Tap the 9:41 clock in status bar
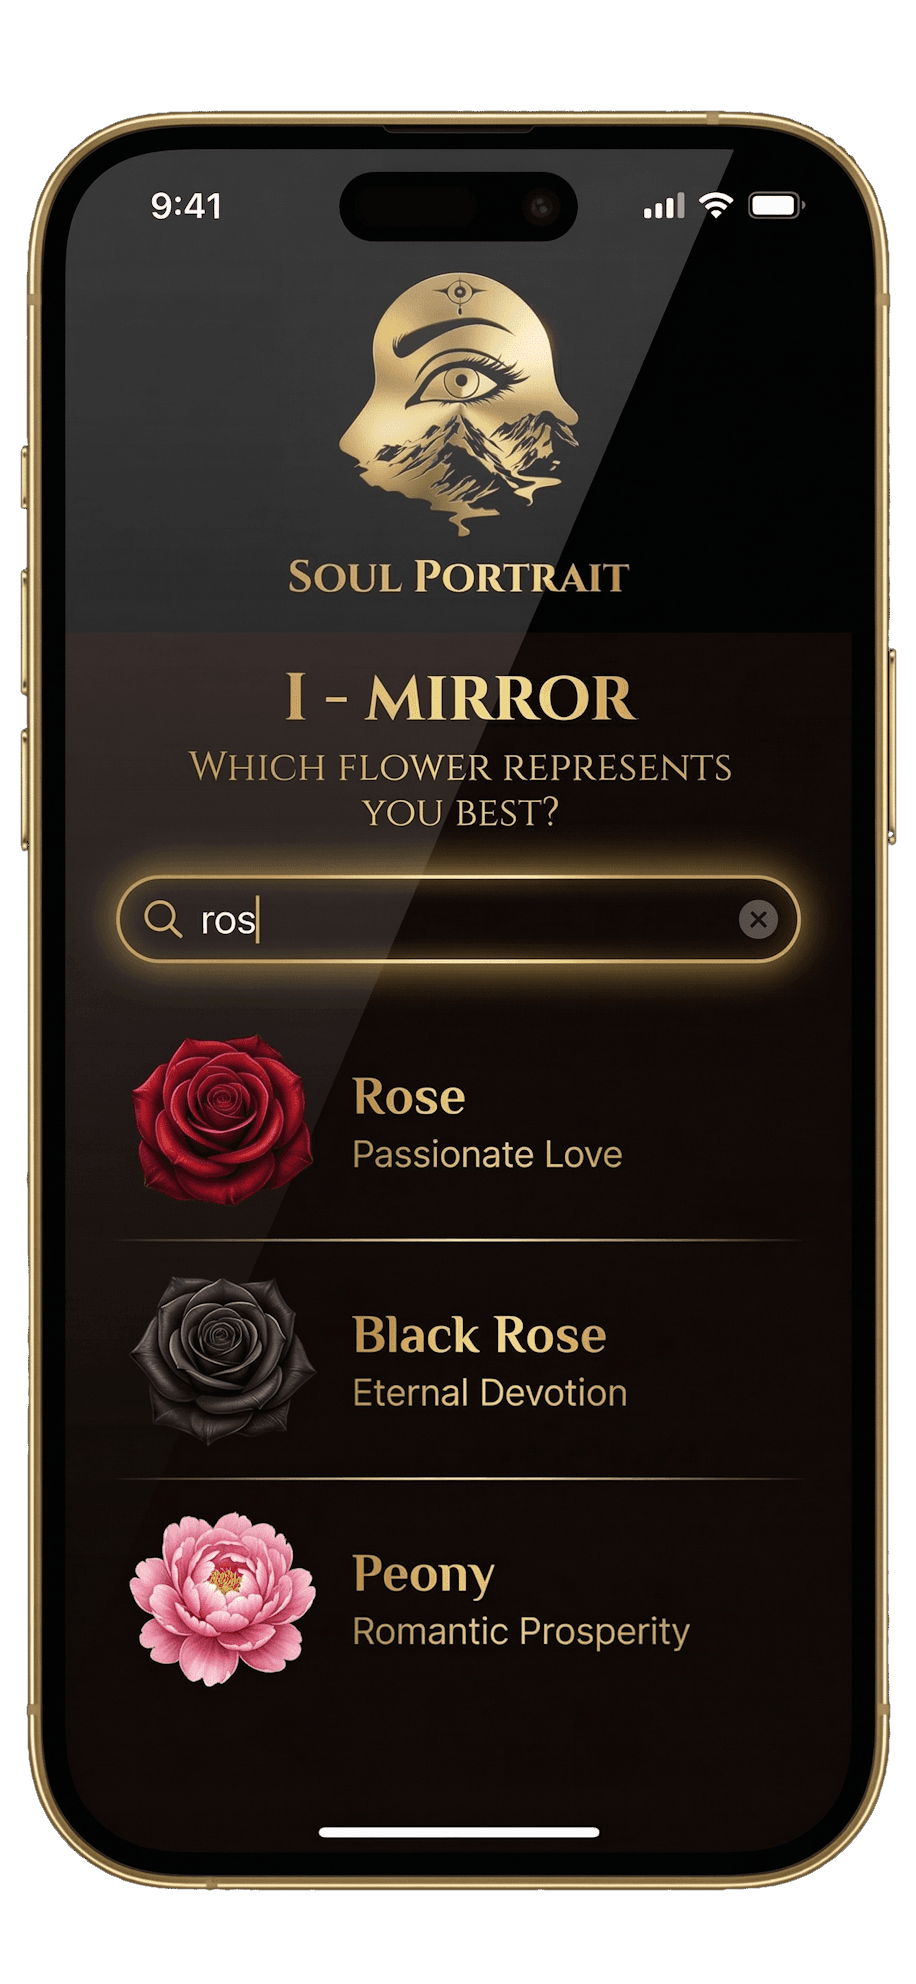Screen dimensions: 916x1984 point(186,206)
